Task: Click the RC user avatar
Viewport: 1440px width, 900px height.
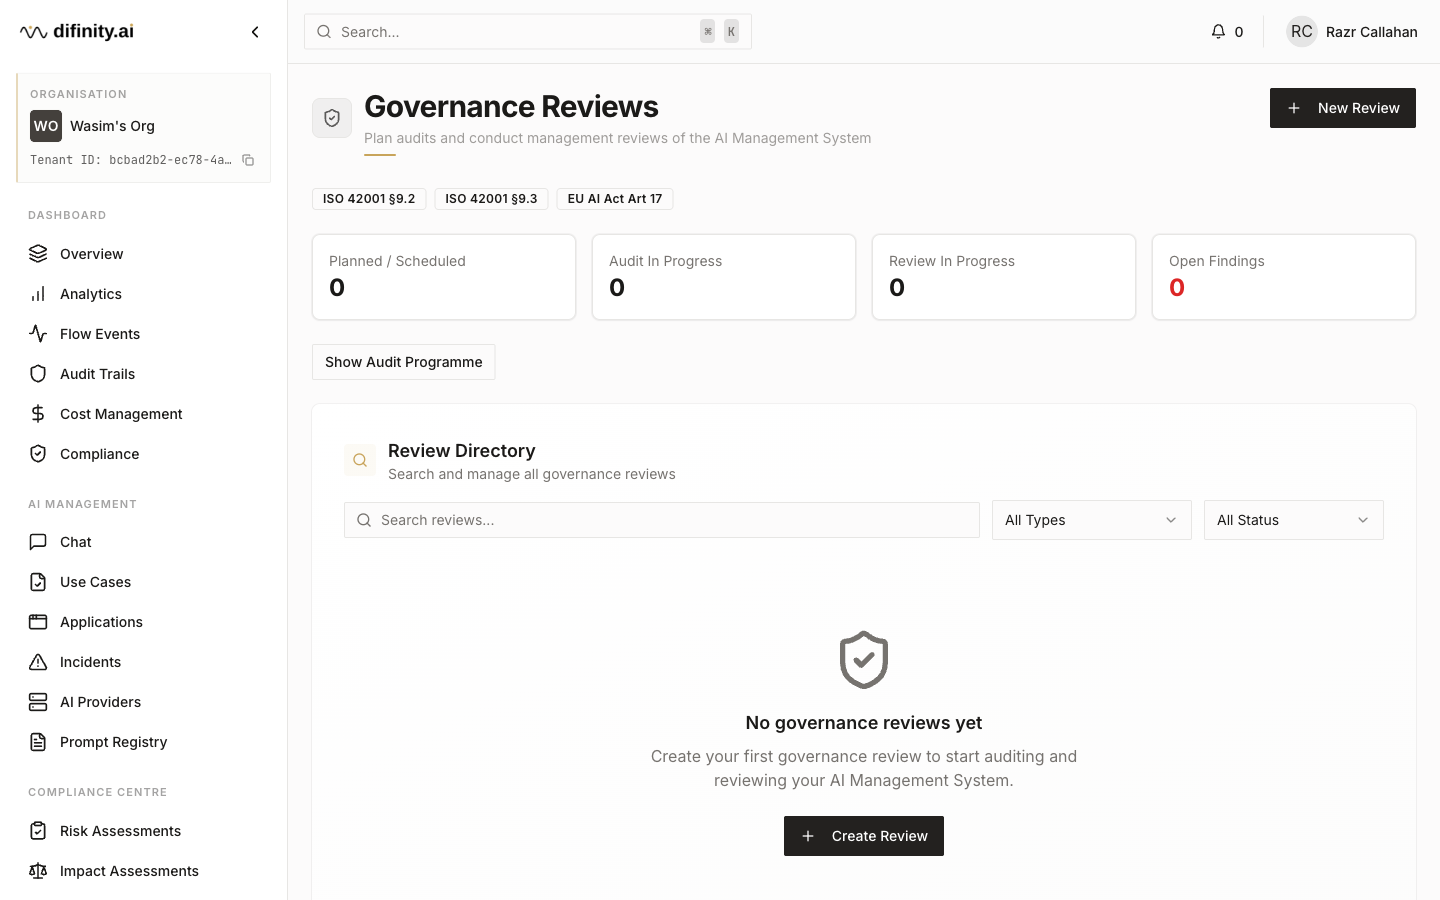Action: click(1302, 32)
